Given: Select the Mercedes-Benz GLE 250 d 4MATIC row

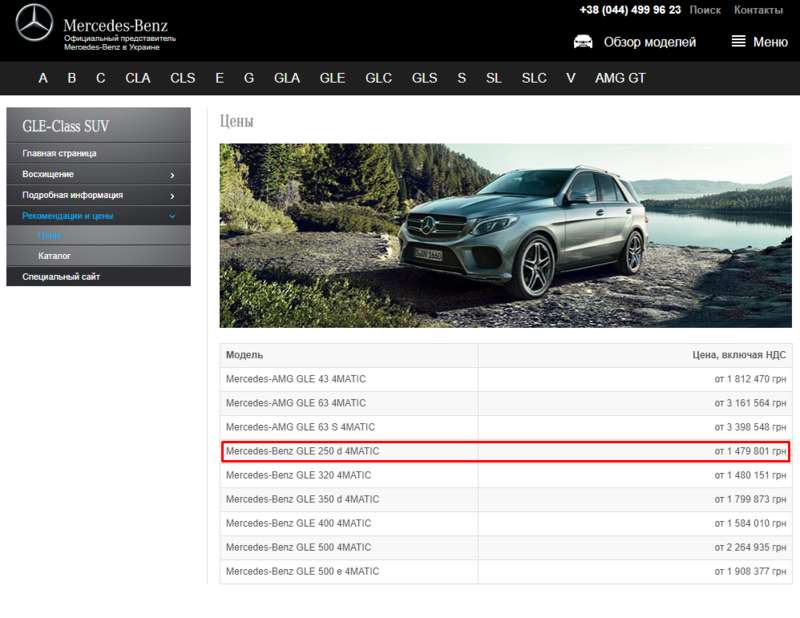Looking at the screenshot, I should coord(504,452).
